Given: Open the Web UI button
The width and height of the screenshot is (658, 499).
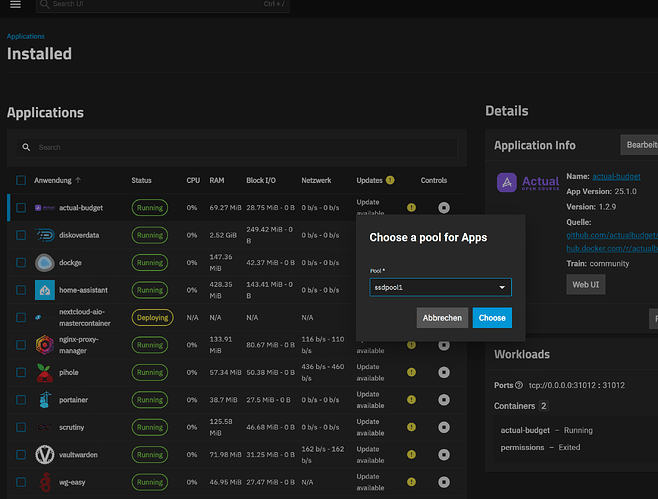Looking at the screenshot, I should [585, 285].
